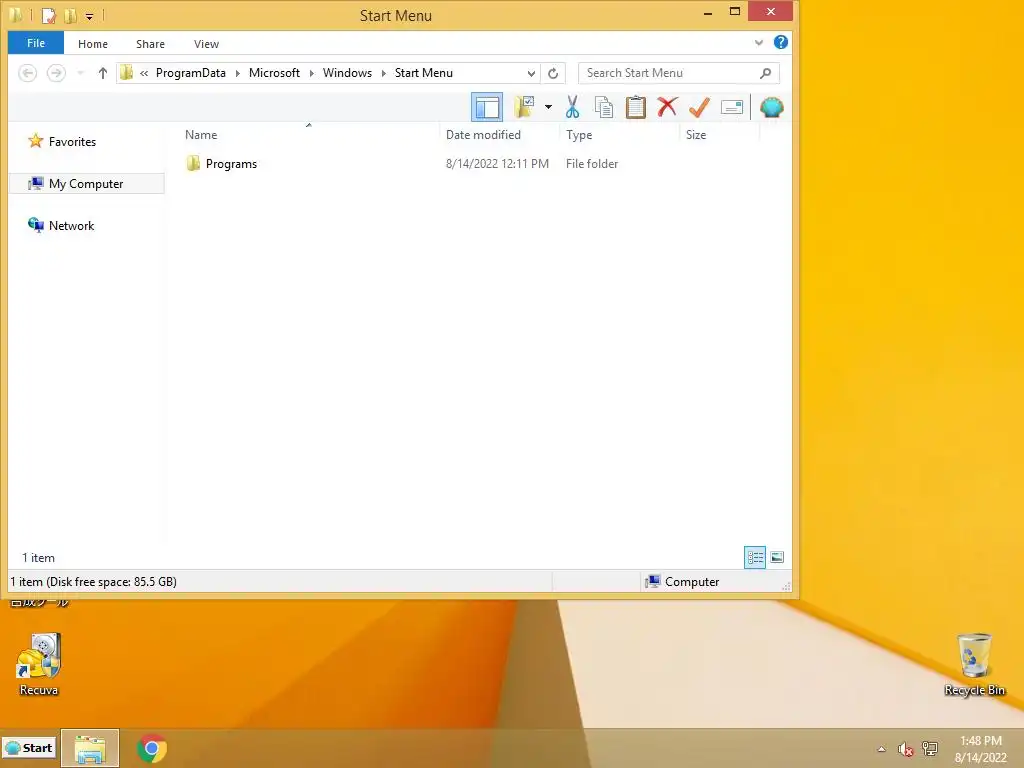The width and height of the screenshot is (1024, 768).
Task: Open the Share ribbon tab
Action: coord(150,44)
